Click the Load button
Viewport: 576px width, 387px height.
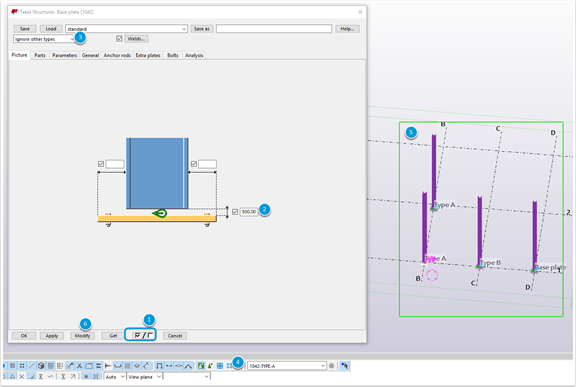(x=51, y=29)
